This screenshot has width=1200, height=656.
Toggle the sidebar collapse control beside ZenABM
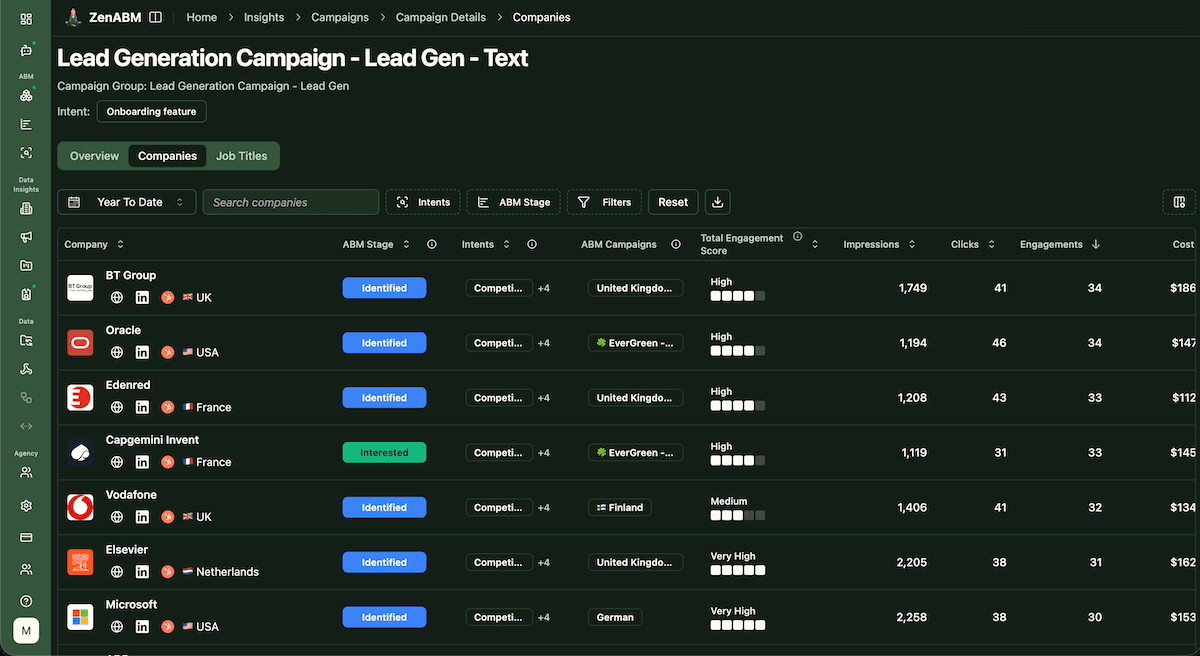[155, 16]
